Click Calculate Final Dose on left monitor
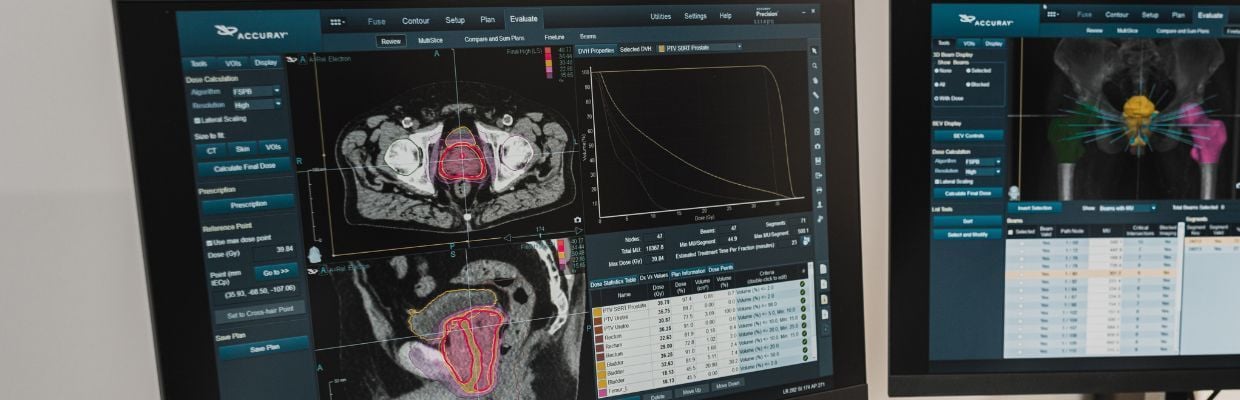 pyautogui.click(x=243, y=168)
